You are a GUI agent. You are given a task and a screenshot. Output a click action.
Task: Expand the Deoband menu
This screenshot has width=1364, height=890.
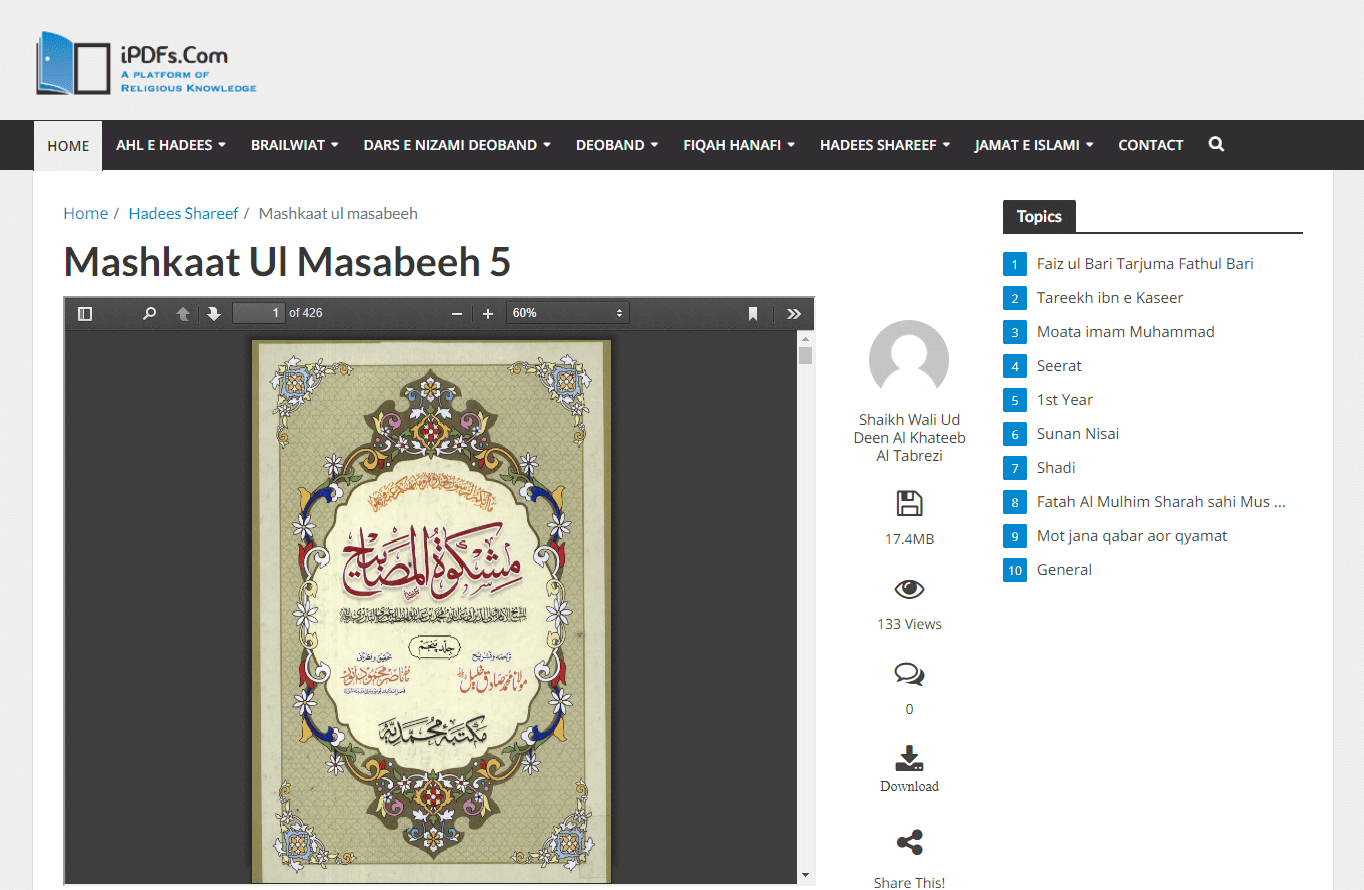coord(617,145)
